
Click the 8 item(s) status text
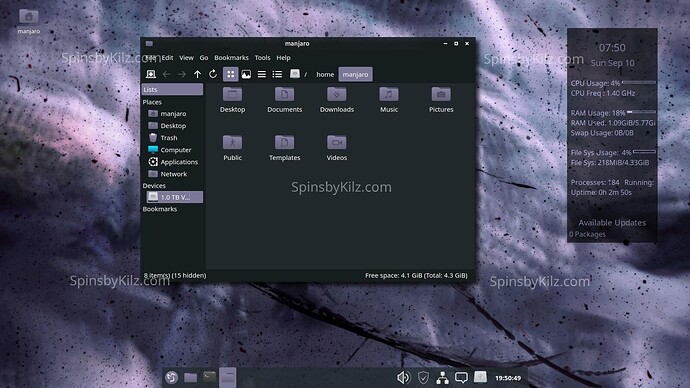coord(175,275)
